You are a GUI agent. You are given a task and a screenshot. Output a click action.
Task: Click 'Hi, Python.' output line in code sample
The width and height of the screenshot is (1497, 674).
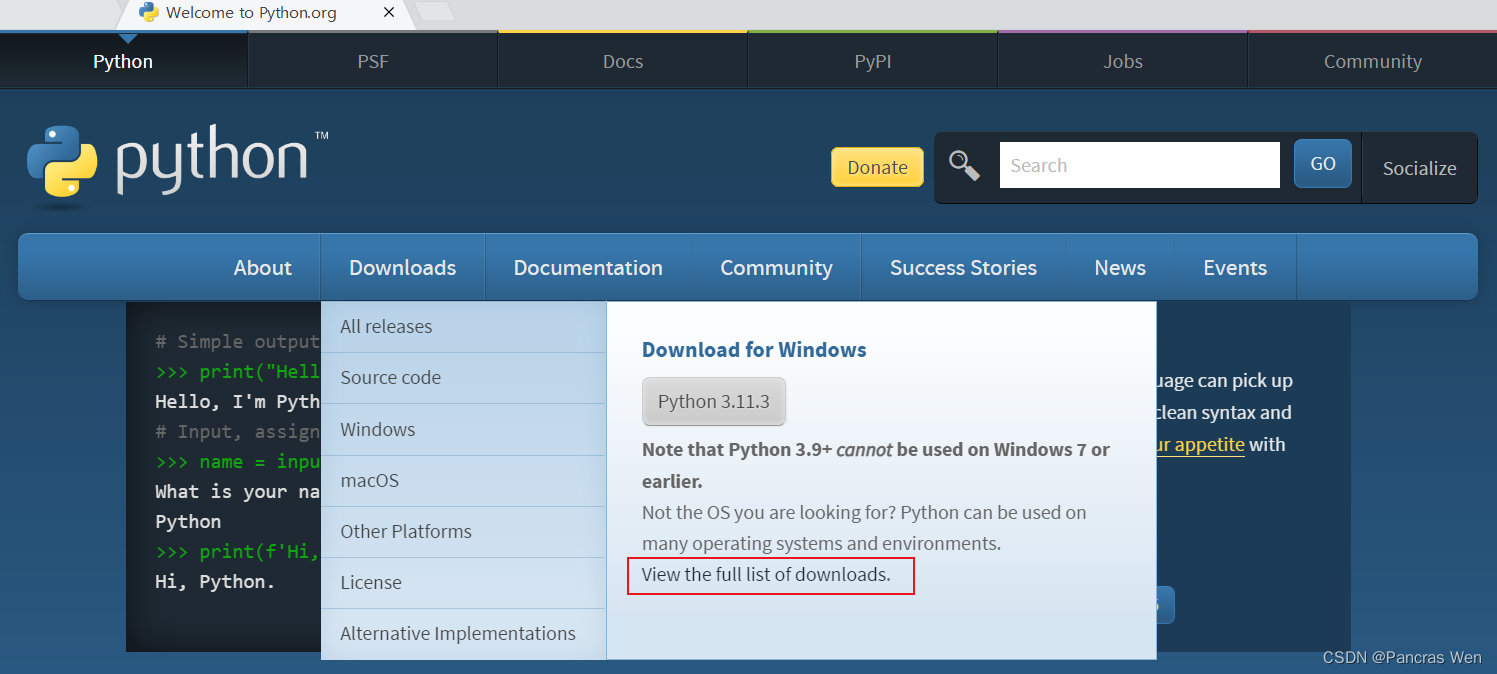point(215,582)
